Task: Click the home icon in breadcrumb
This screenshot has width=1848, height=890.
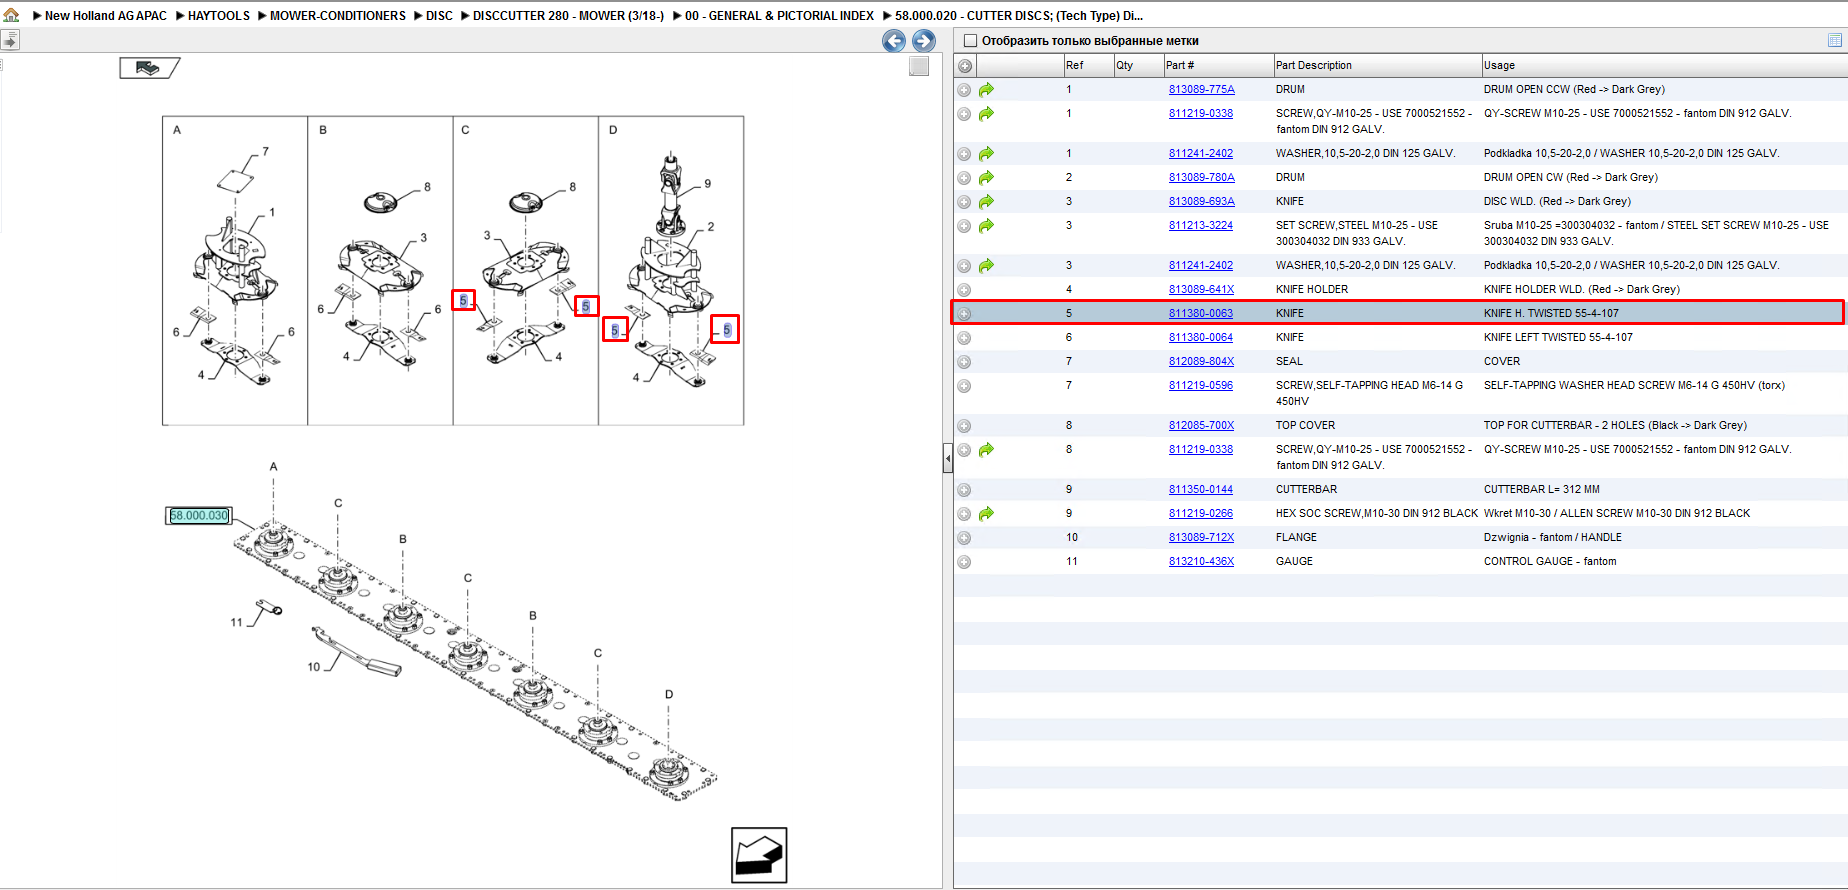Action: click(12, 15)
